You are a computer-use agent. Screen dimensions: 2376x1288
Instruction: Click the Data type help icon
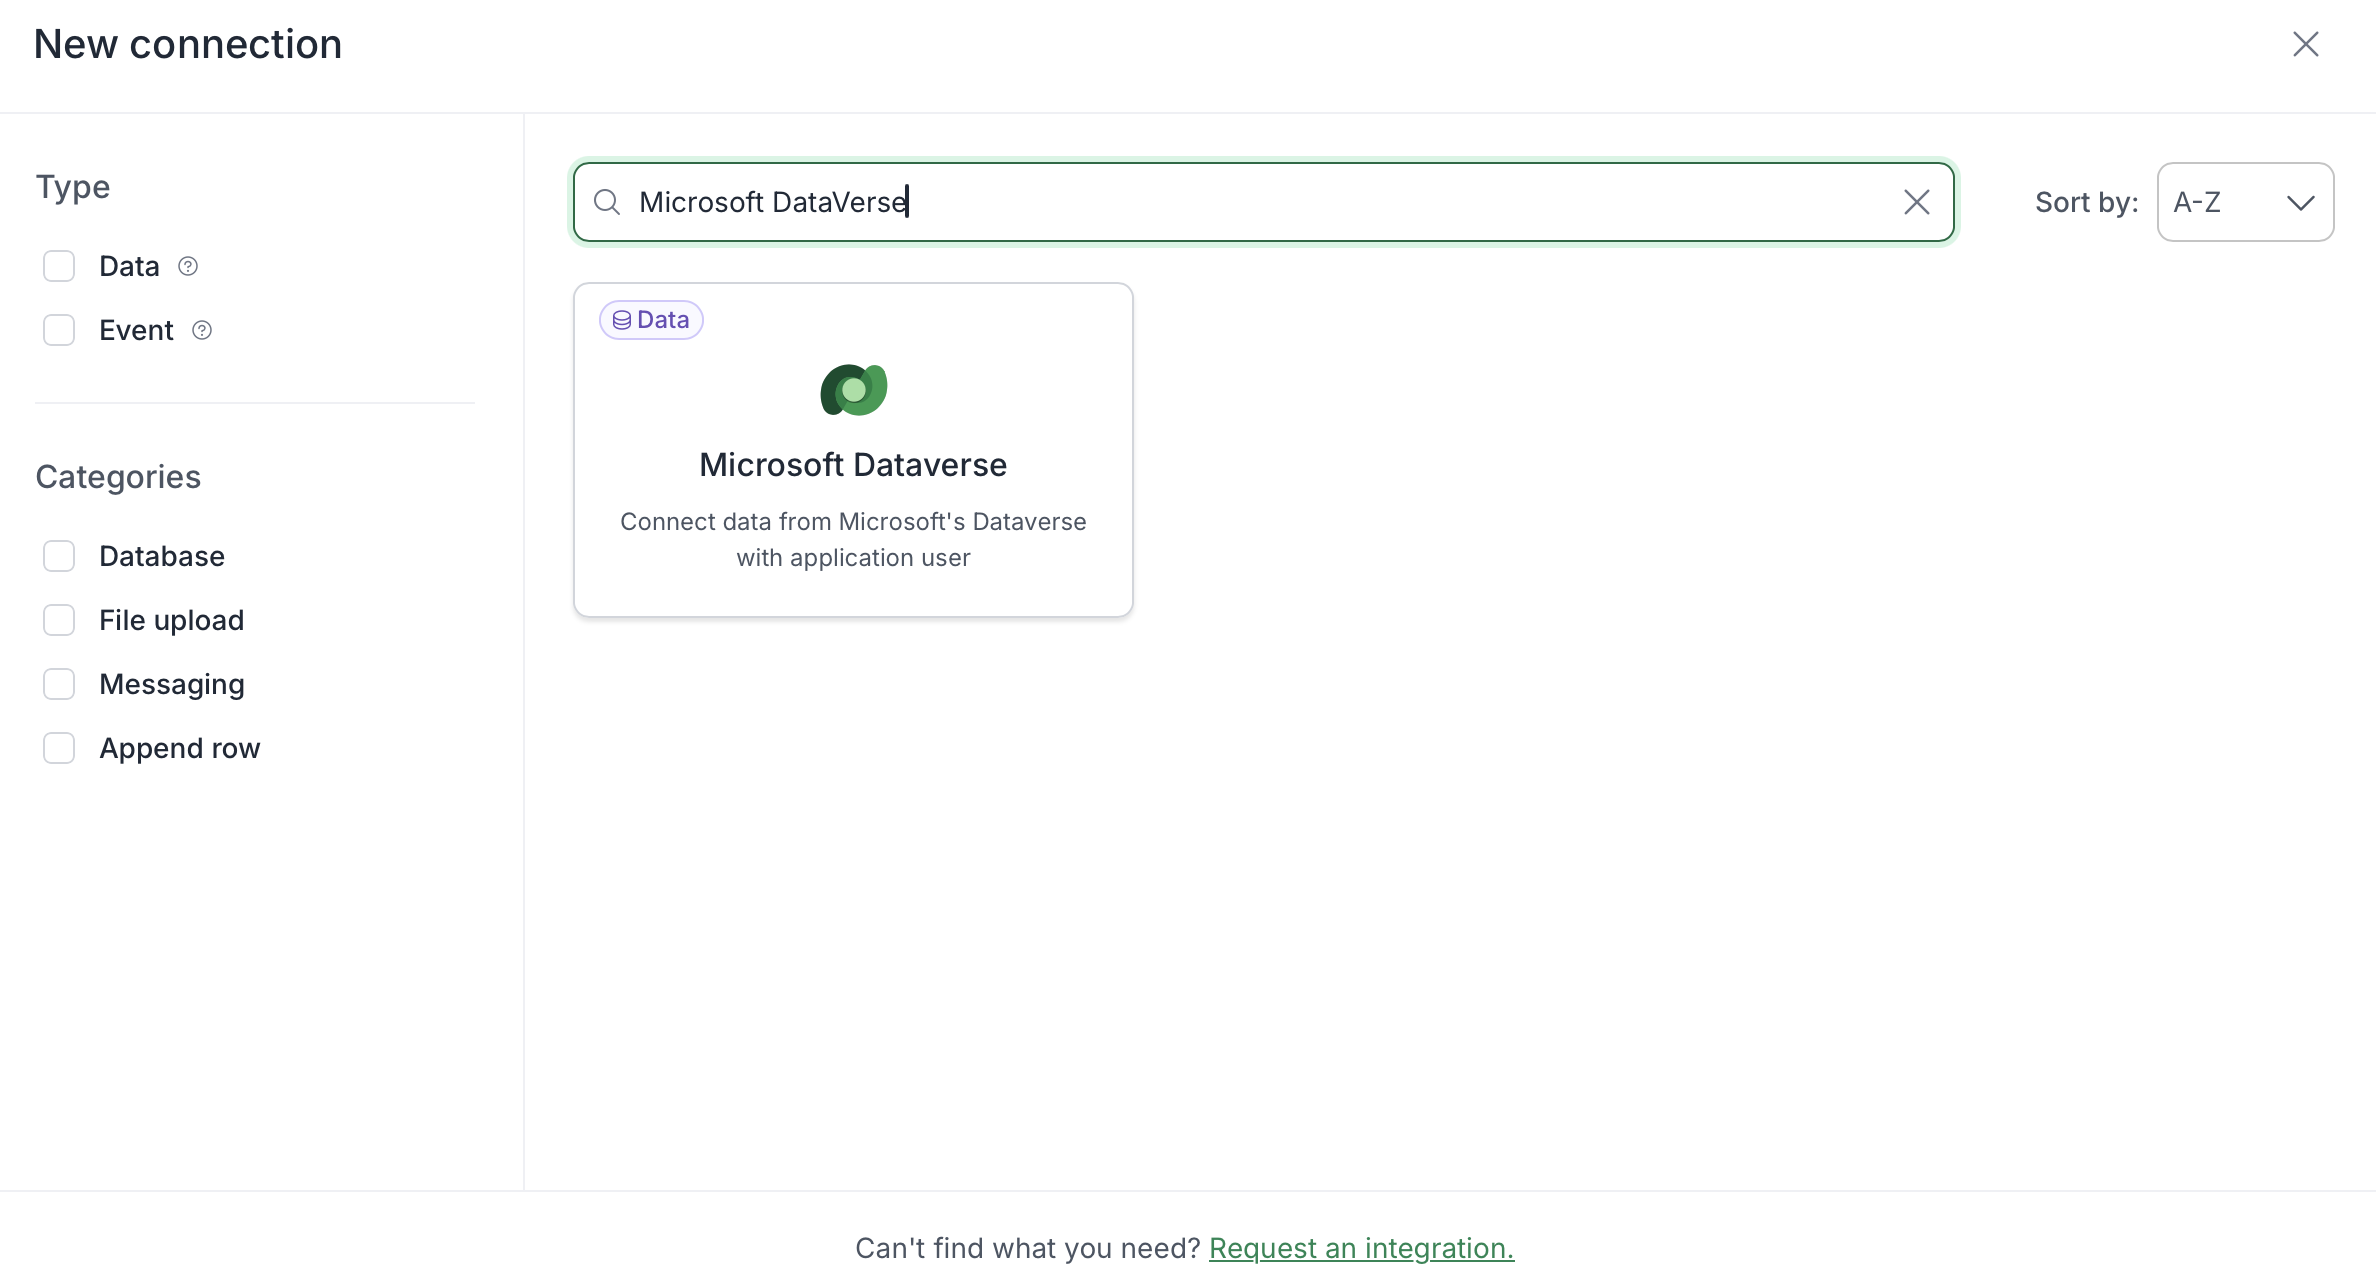pos(188,266)
